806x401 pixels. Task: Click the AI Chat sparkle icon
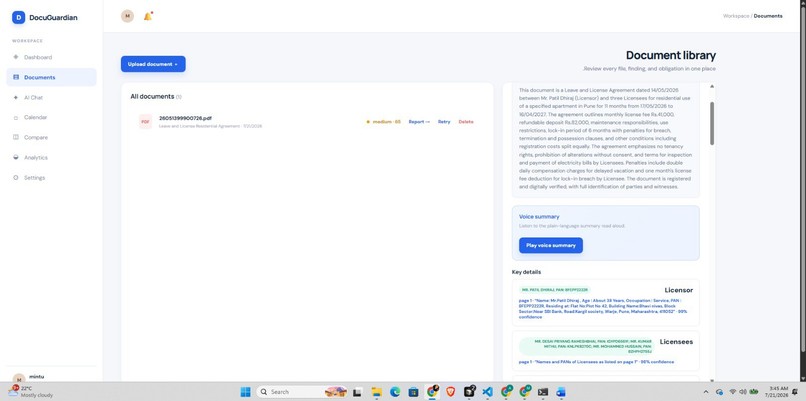point(15,97)
